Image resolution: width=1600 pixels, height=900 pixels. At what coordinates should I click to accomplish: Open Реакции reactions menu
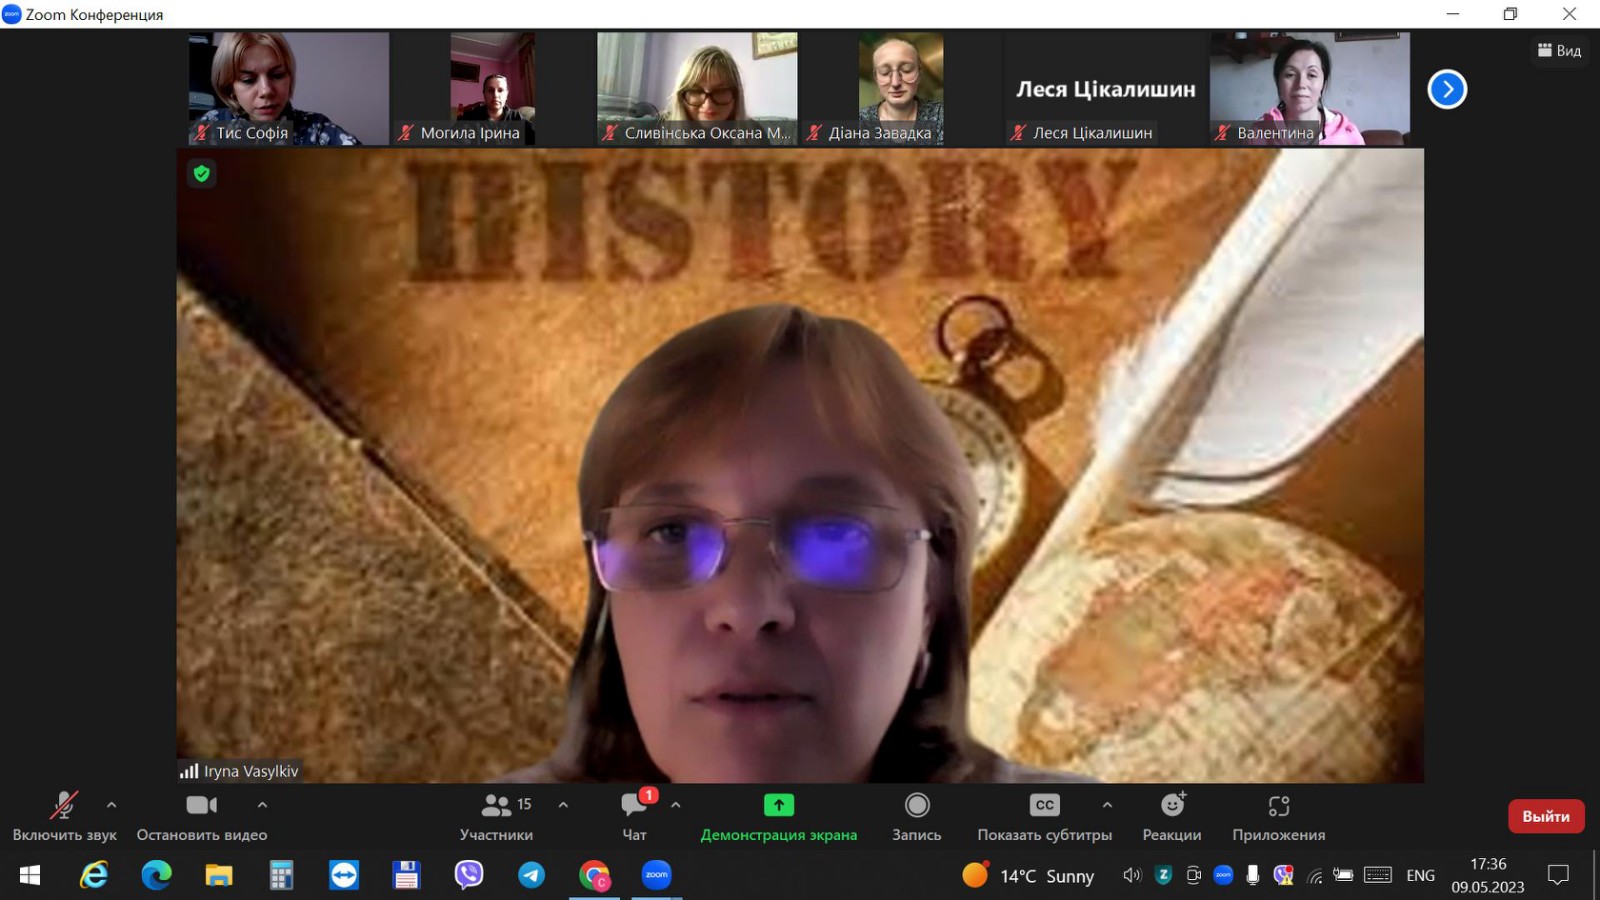1172,815
